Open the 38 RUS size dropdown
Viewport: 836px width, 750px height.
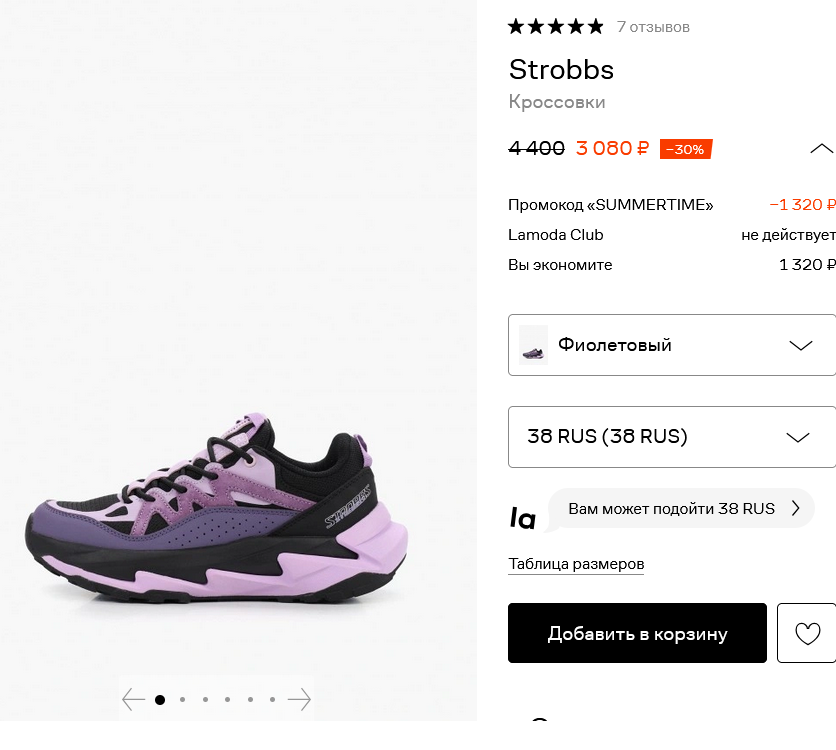pyautogui.click(x=672, y=437)
